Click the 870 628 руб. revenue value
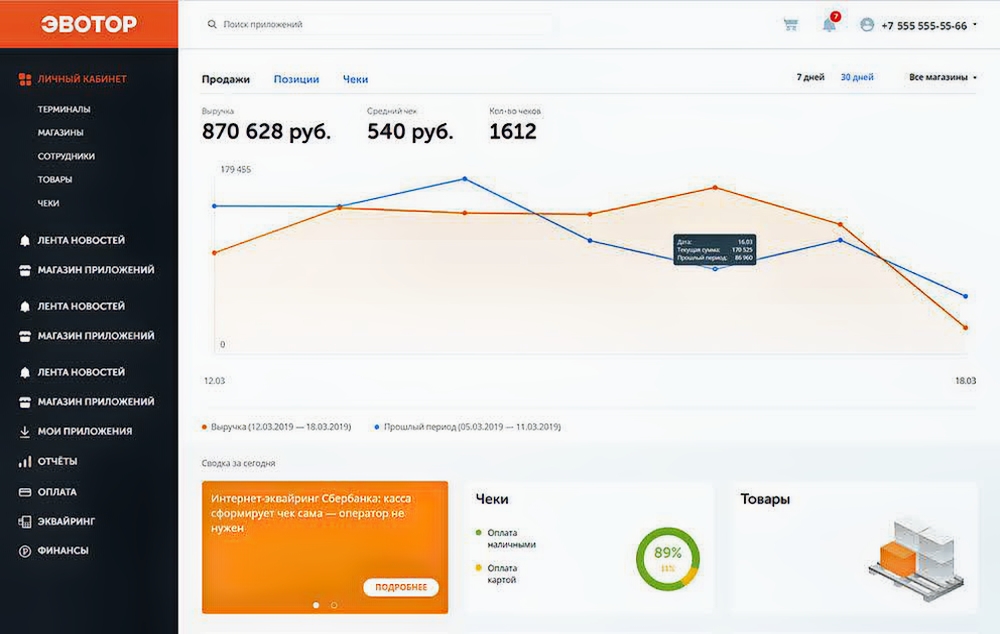 pos(266,131)
